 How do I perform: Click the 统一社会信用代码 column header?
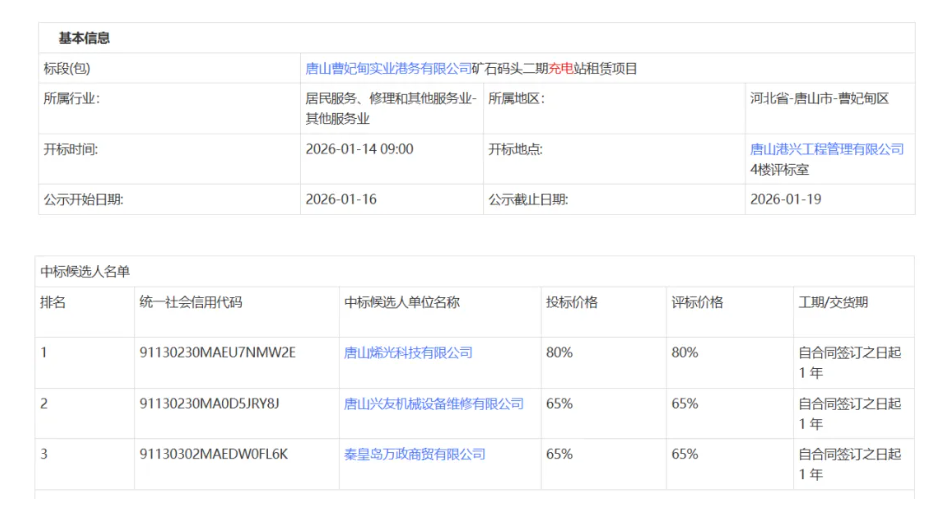190,302
